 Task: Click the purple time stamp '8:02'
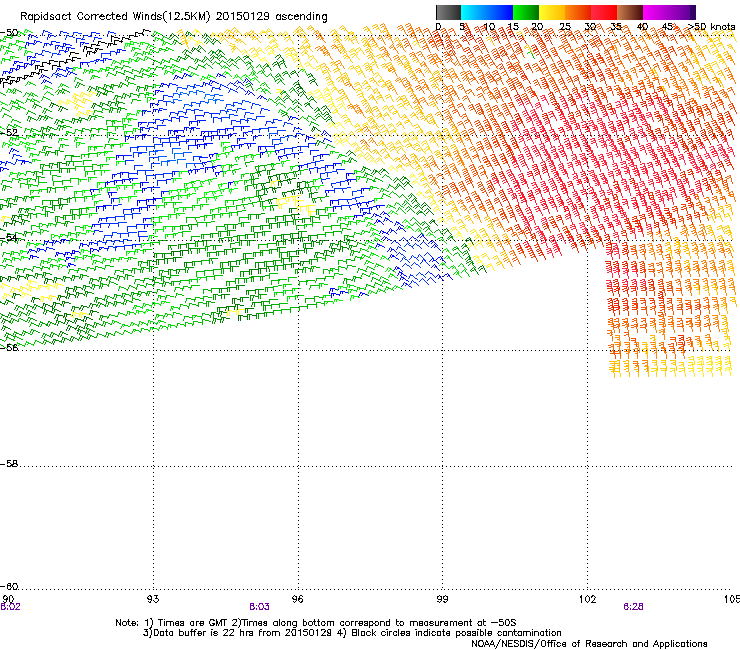pos(10,607)
